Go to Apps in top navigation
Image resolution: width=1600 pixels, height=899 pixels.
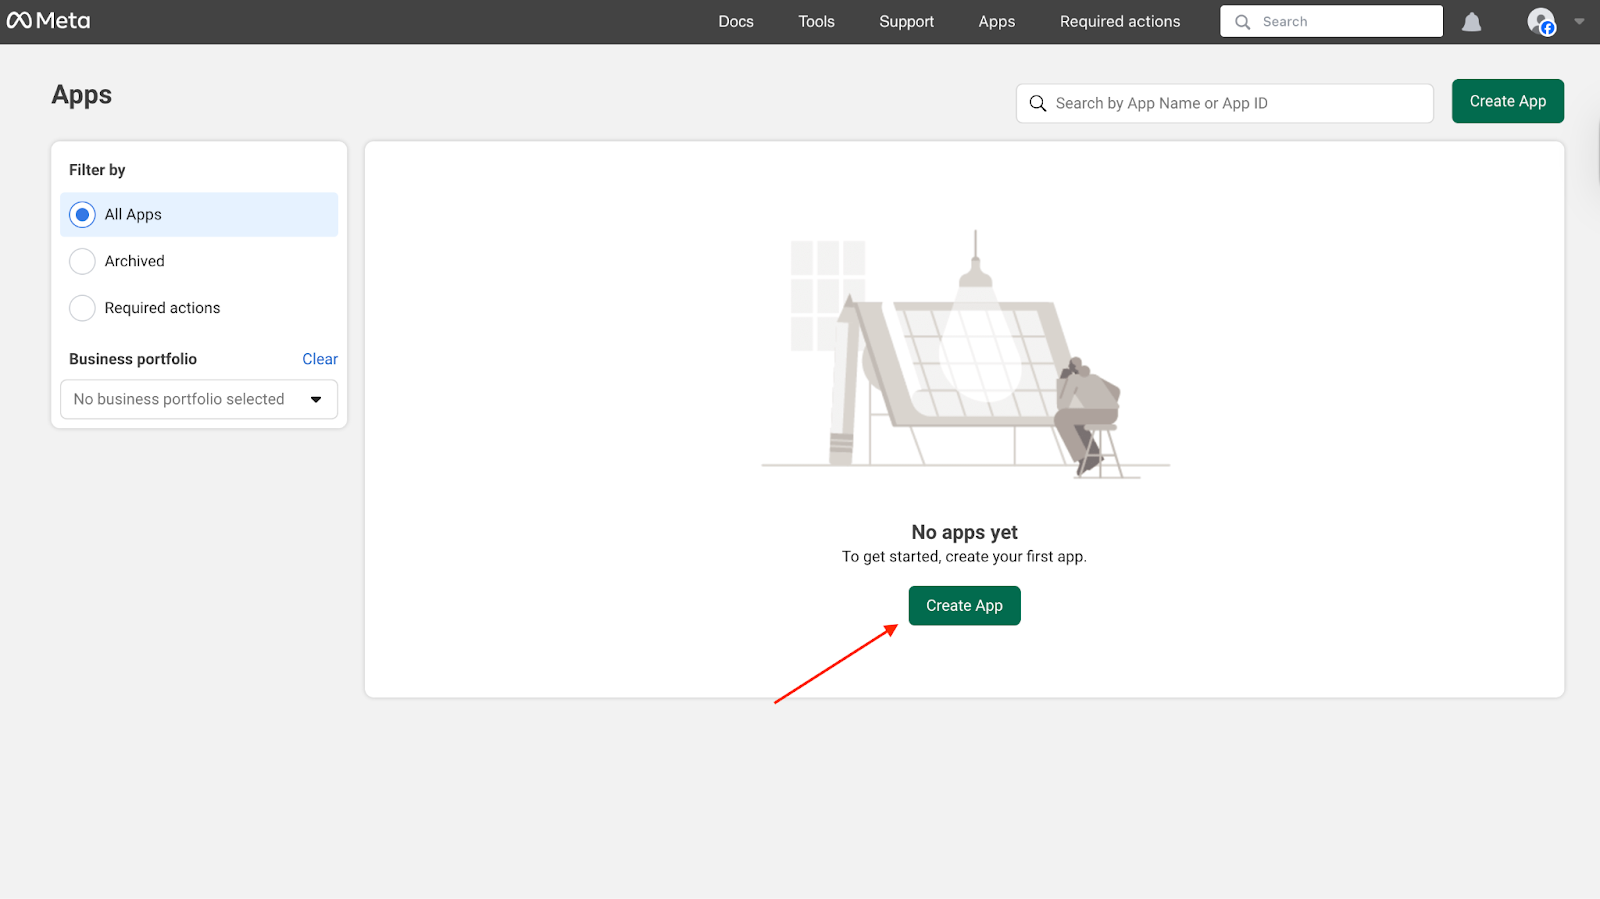point(996,21)
